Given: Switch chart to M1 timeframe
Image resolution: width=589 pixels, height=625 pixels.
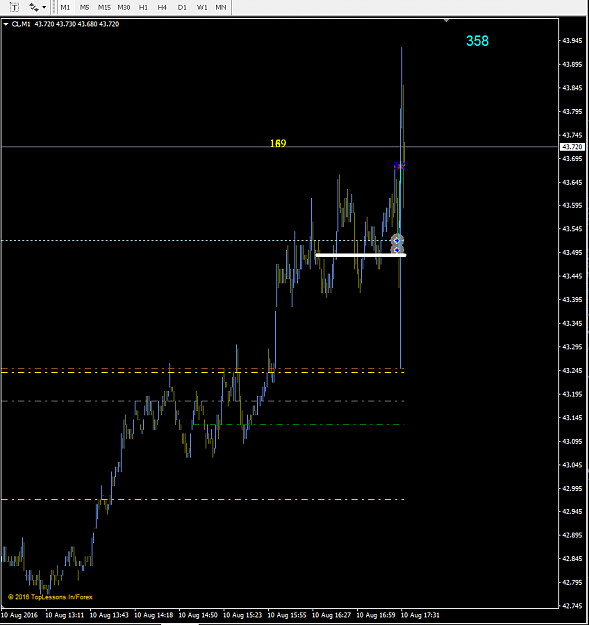Looking at the screenshot, I should pos(65,7).
